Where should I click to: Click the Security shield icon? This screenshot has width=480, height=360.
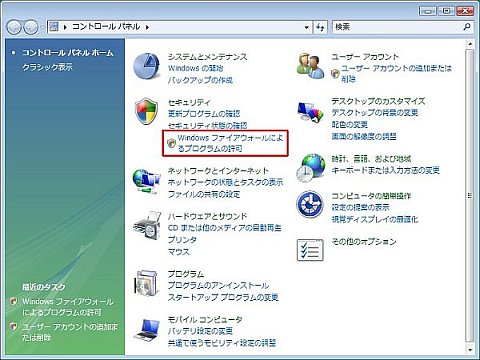click(x=146, y=111)
